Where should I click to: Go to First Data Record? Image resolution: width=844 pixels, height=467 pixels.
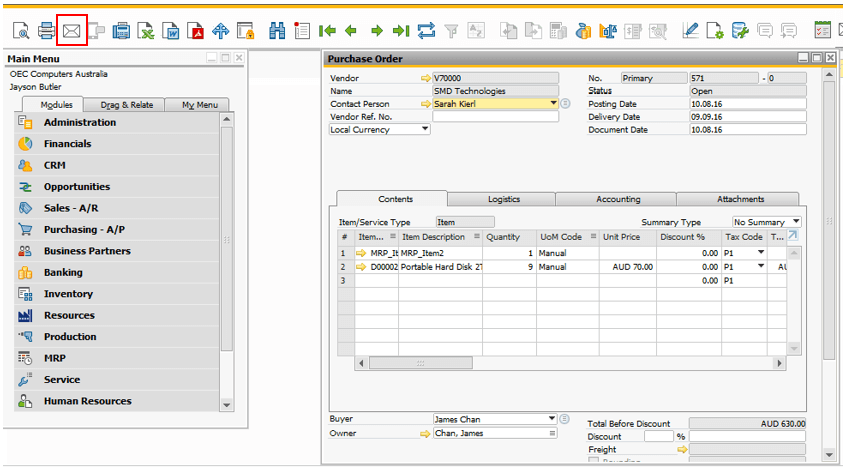[327, 31]
